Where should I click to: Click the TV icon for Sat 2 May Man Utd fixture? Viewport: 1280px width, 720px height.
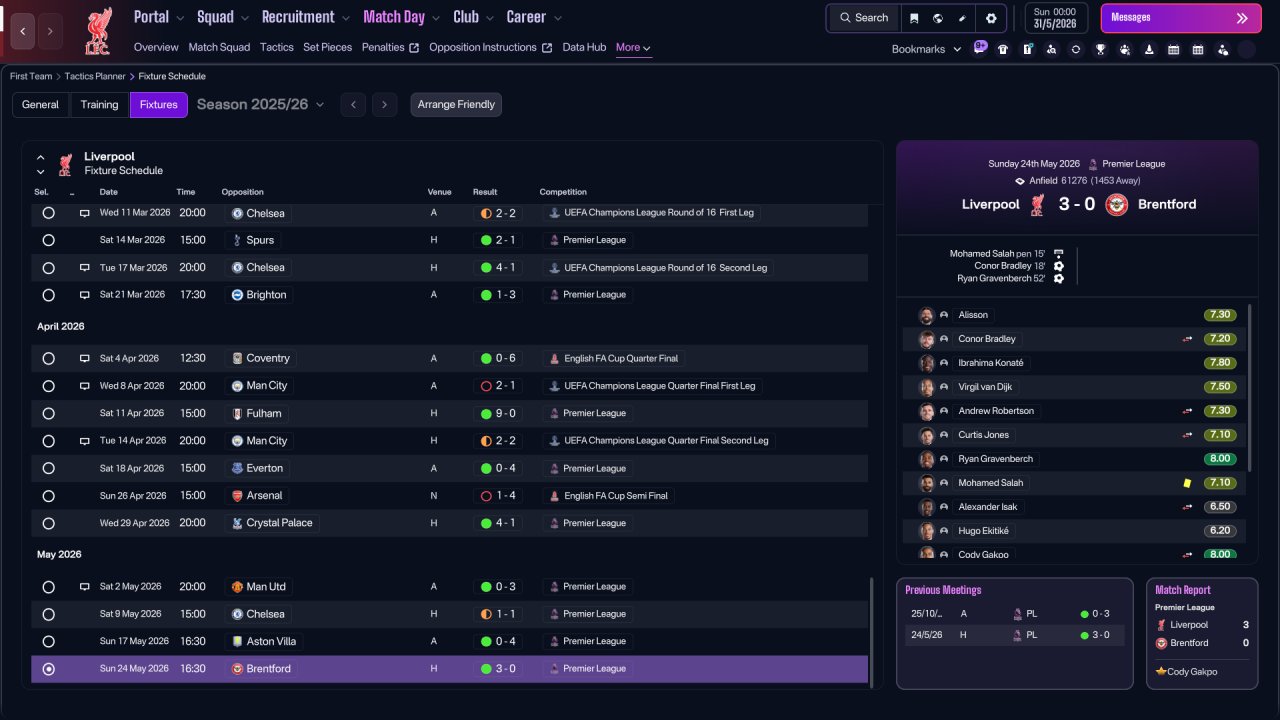coord(85,587)
